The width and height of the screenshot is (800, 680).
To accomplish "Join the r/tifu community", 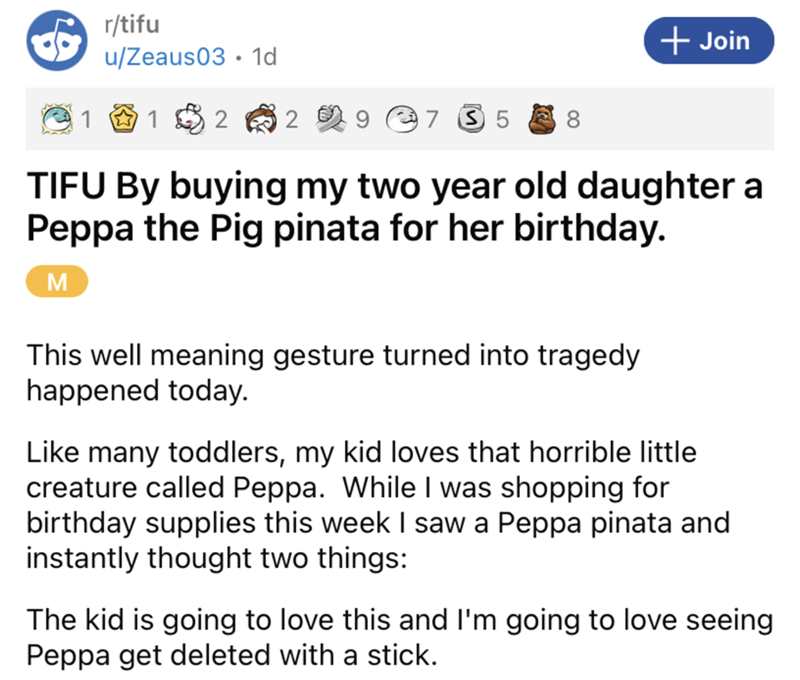I will (x=696, y=41).
